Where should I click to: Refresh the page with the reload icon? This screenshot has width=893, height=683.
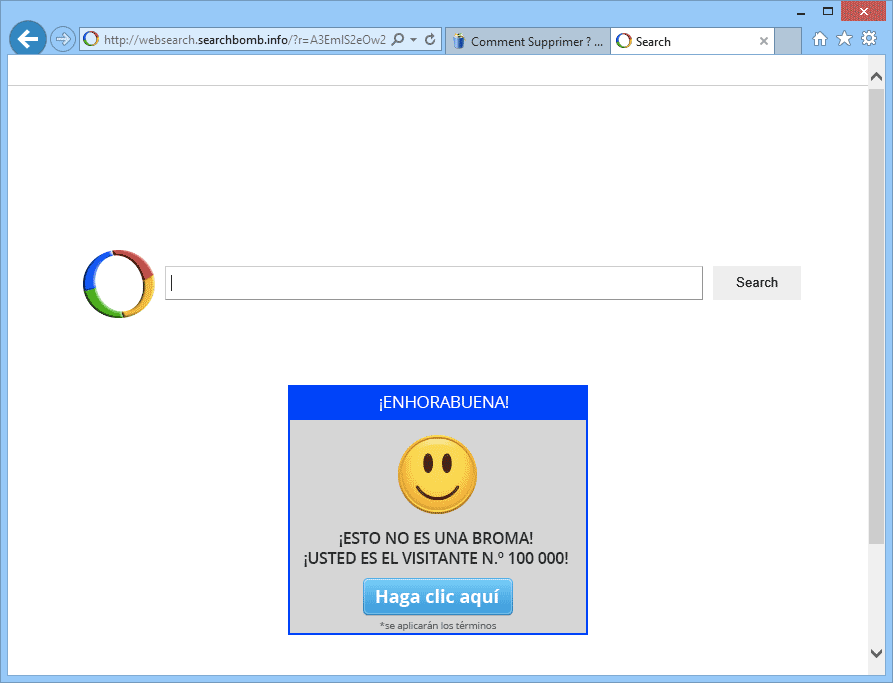(x=431, y=39)
